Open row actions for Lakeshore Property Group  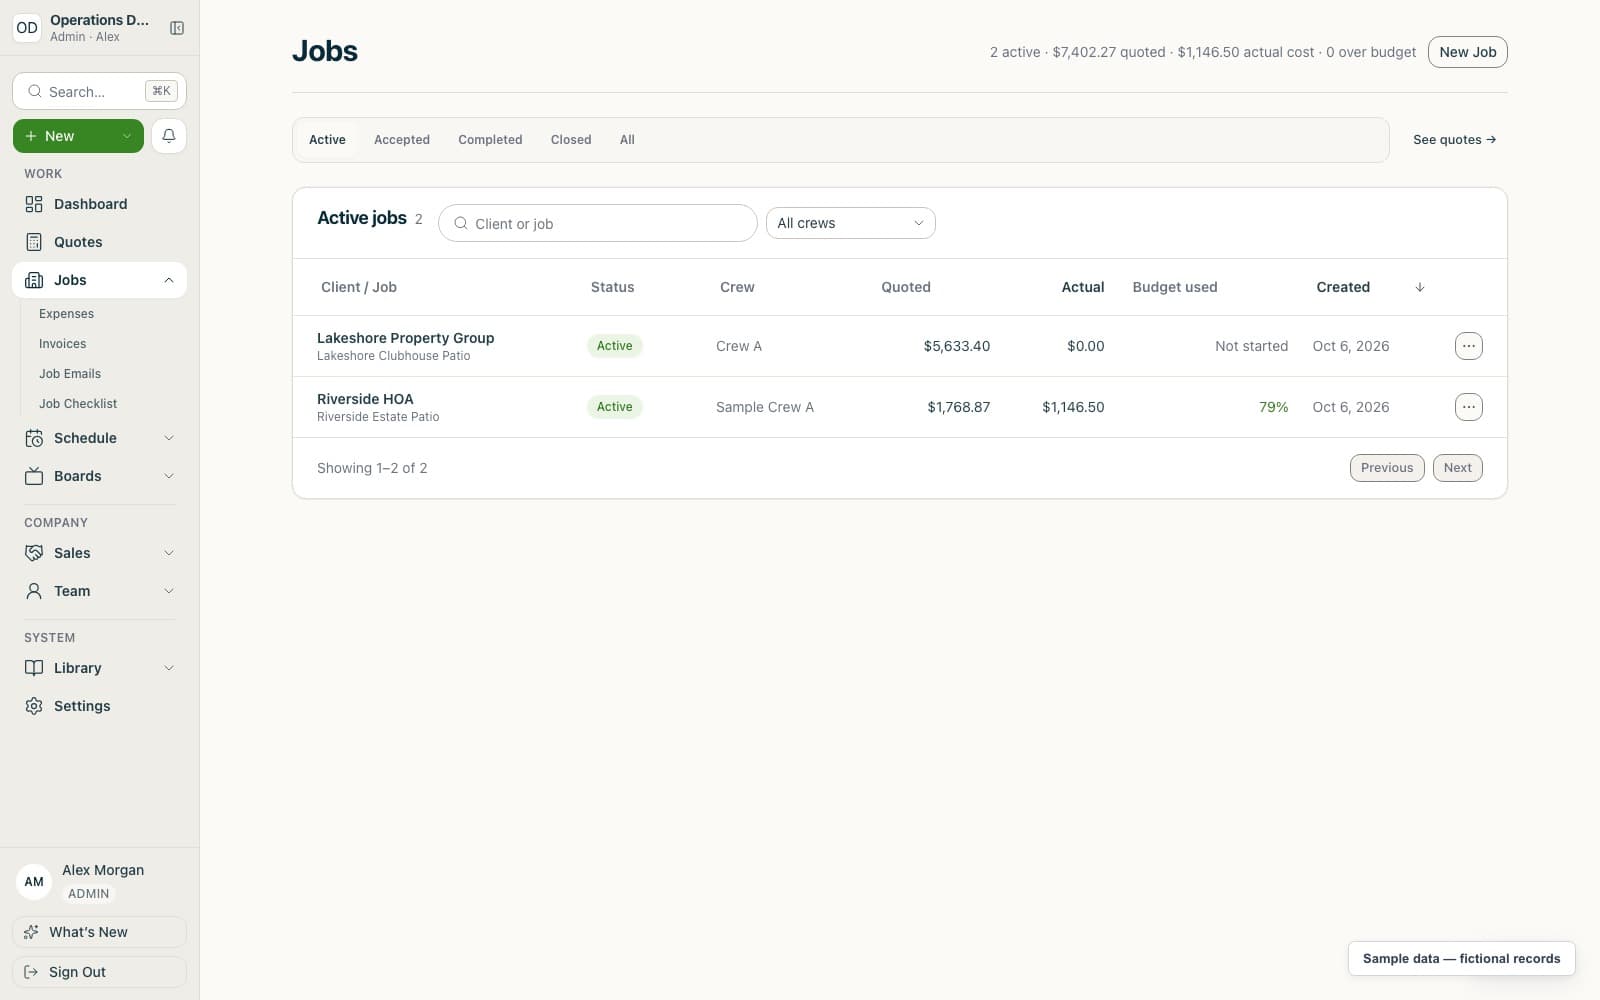(1468, 346)
